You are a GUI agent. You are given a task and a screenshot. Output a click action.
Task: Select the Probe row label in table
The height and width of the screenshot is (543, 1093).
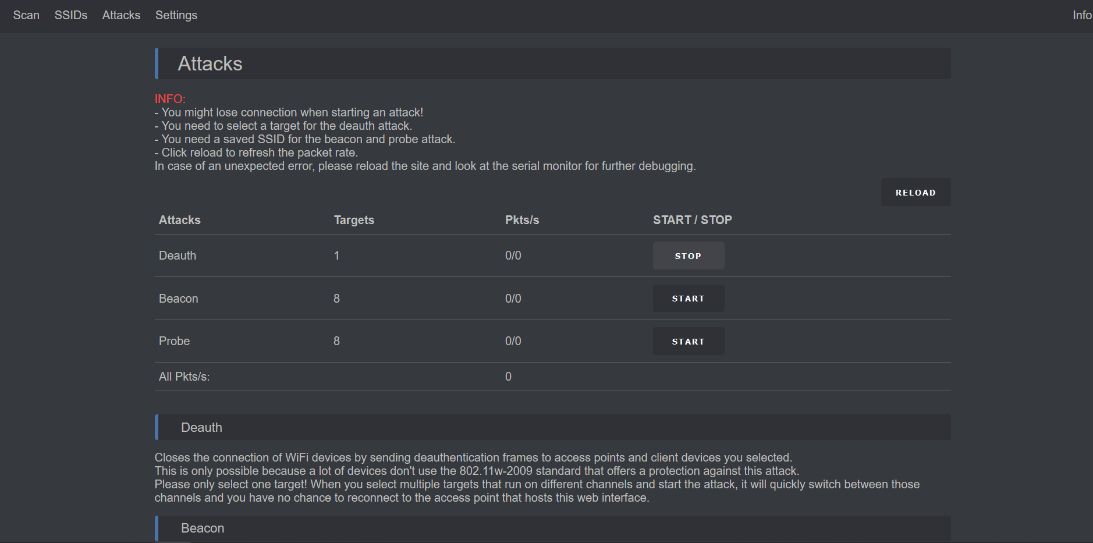pos(174,341)
